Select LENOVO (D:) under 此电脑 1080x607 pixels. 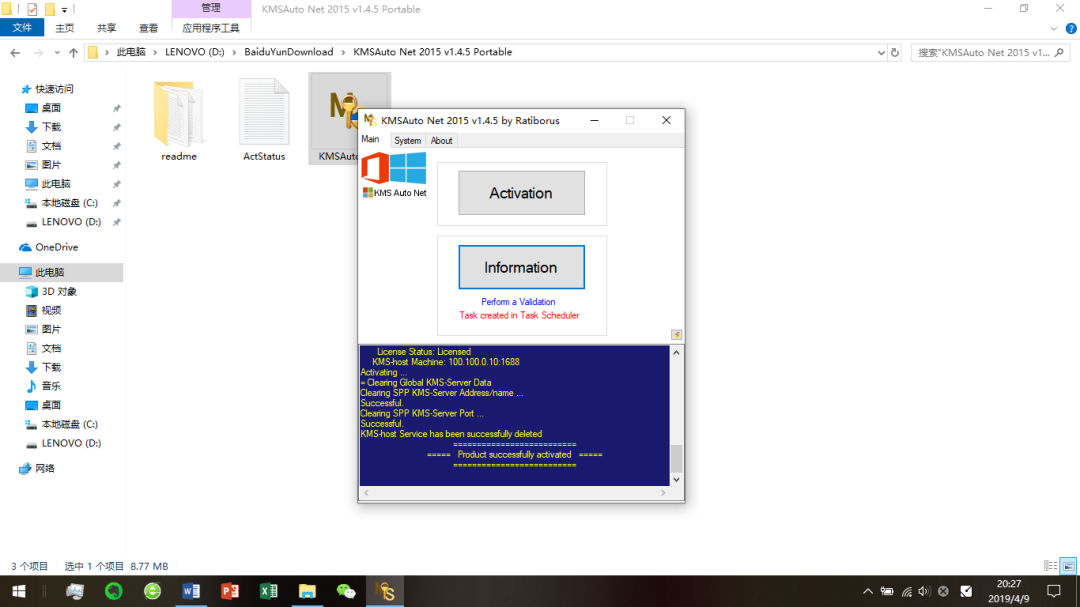click(71, 443)
